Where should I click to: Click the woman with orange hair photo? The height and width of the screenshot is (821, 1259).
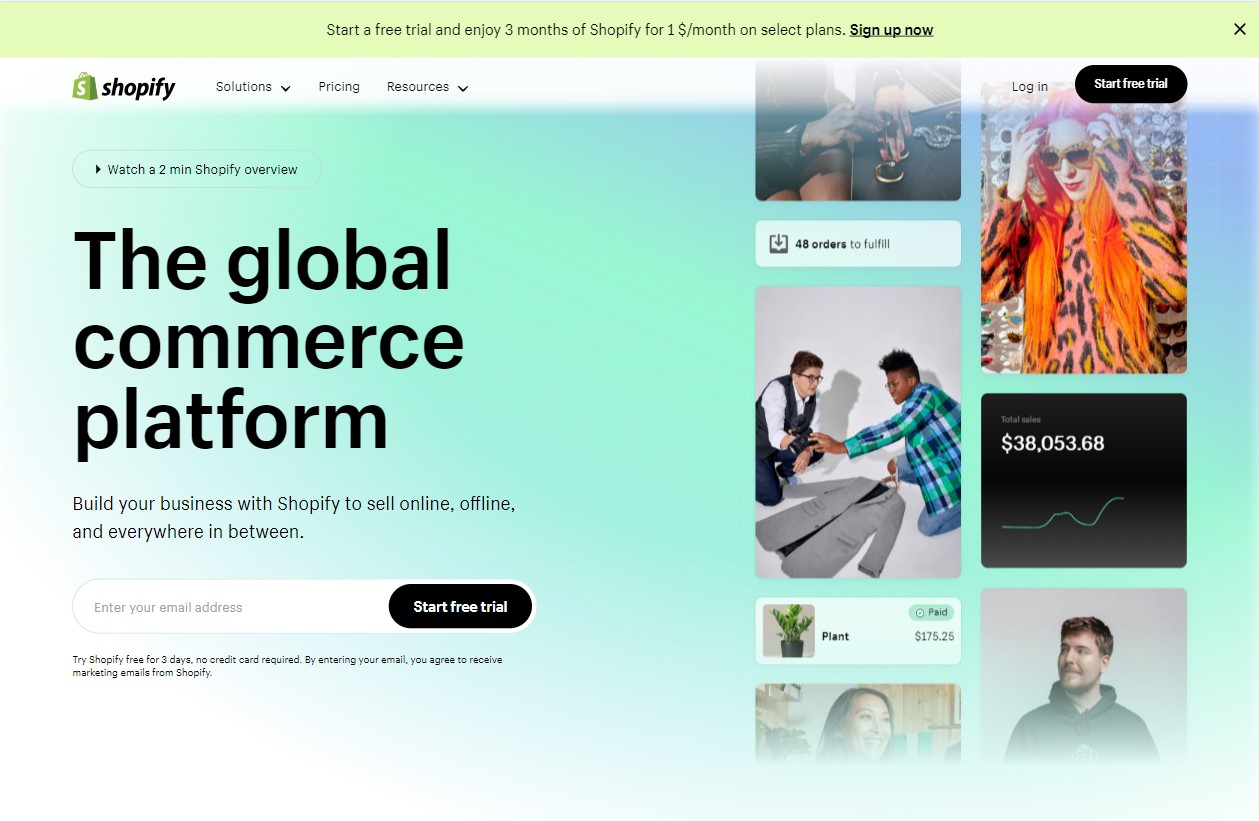(x=1084, y=228)
